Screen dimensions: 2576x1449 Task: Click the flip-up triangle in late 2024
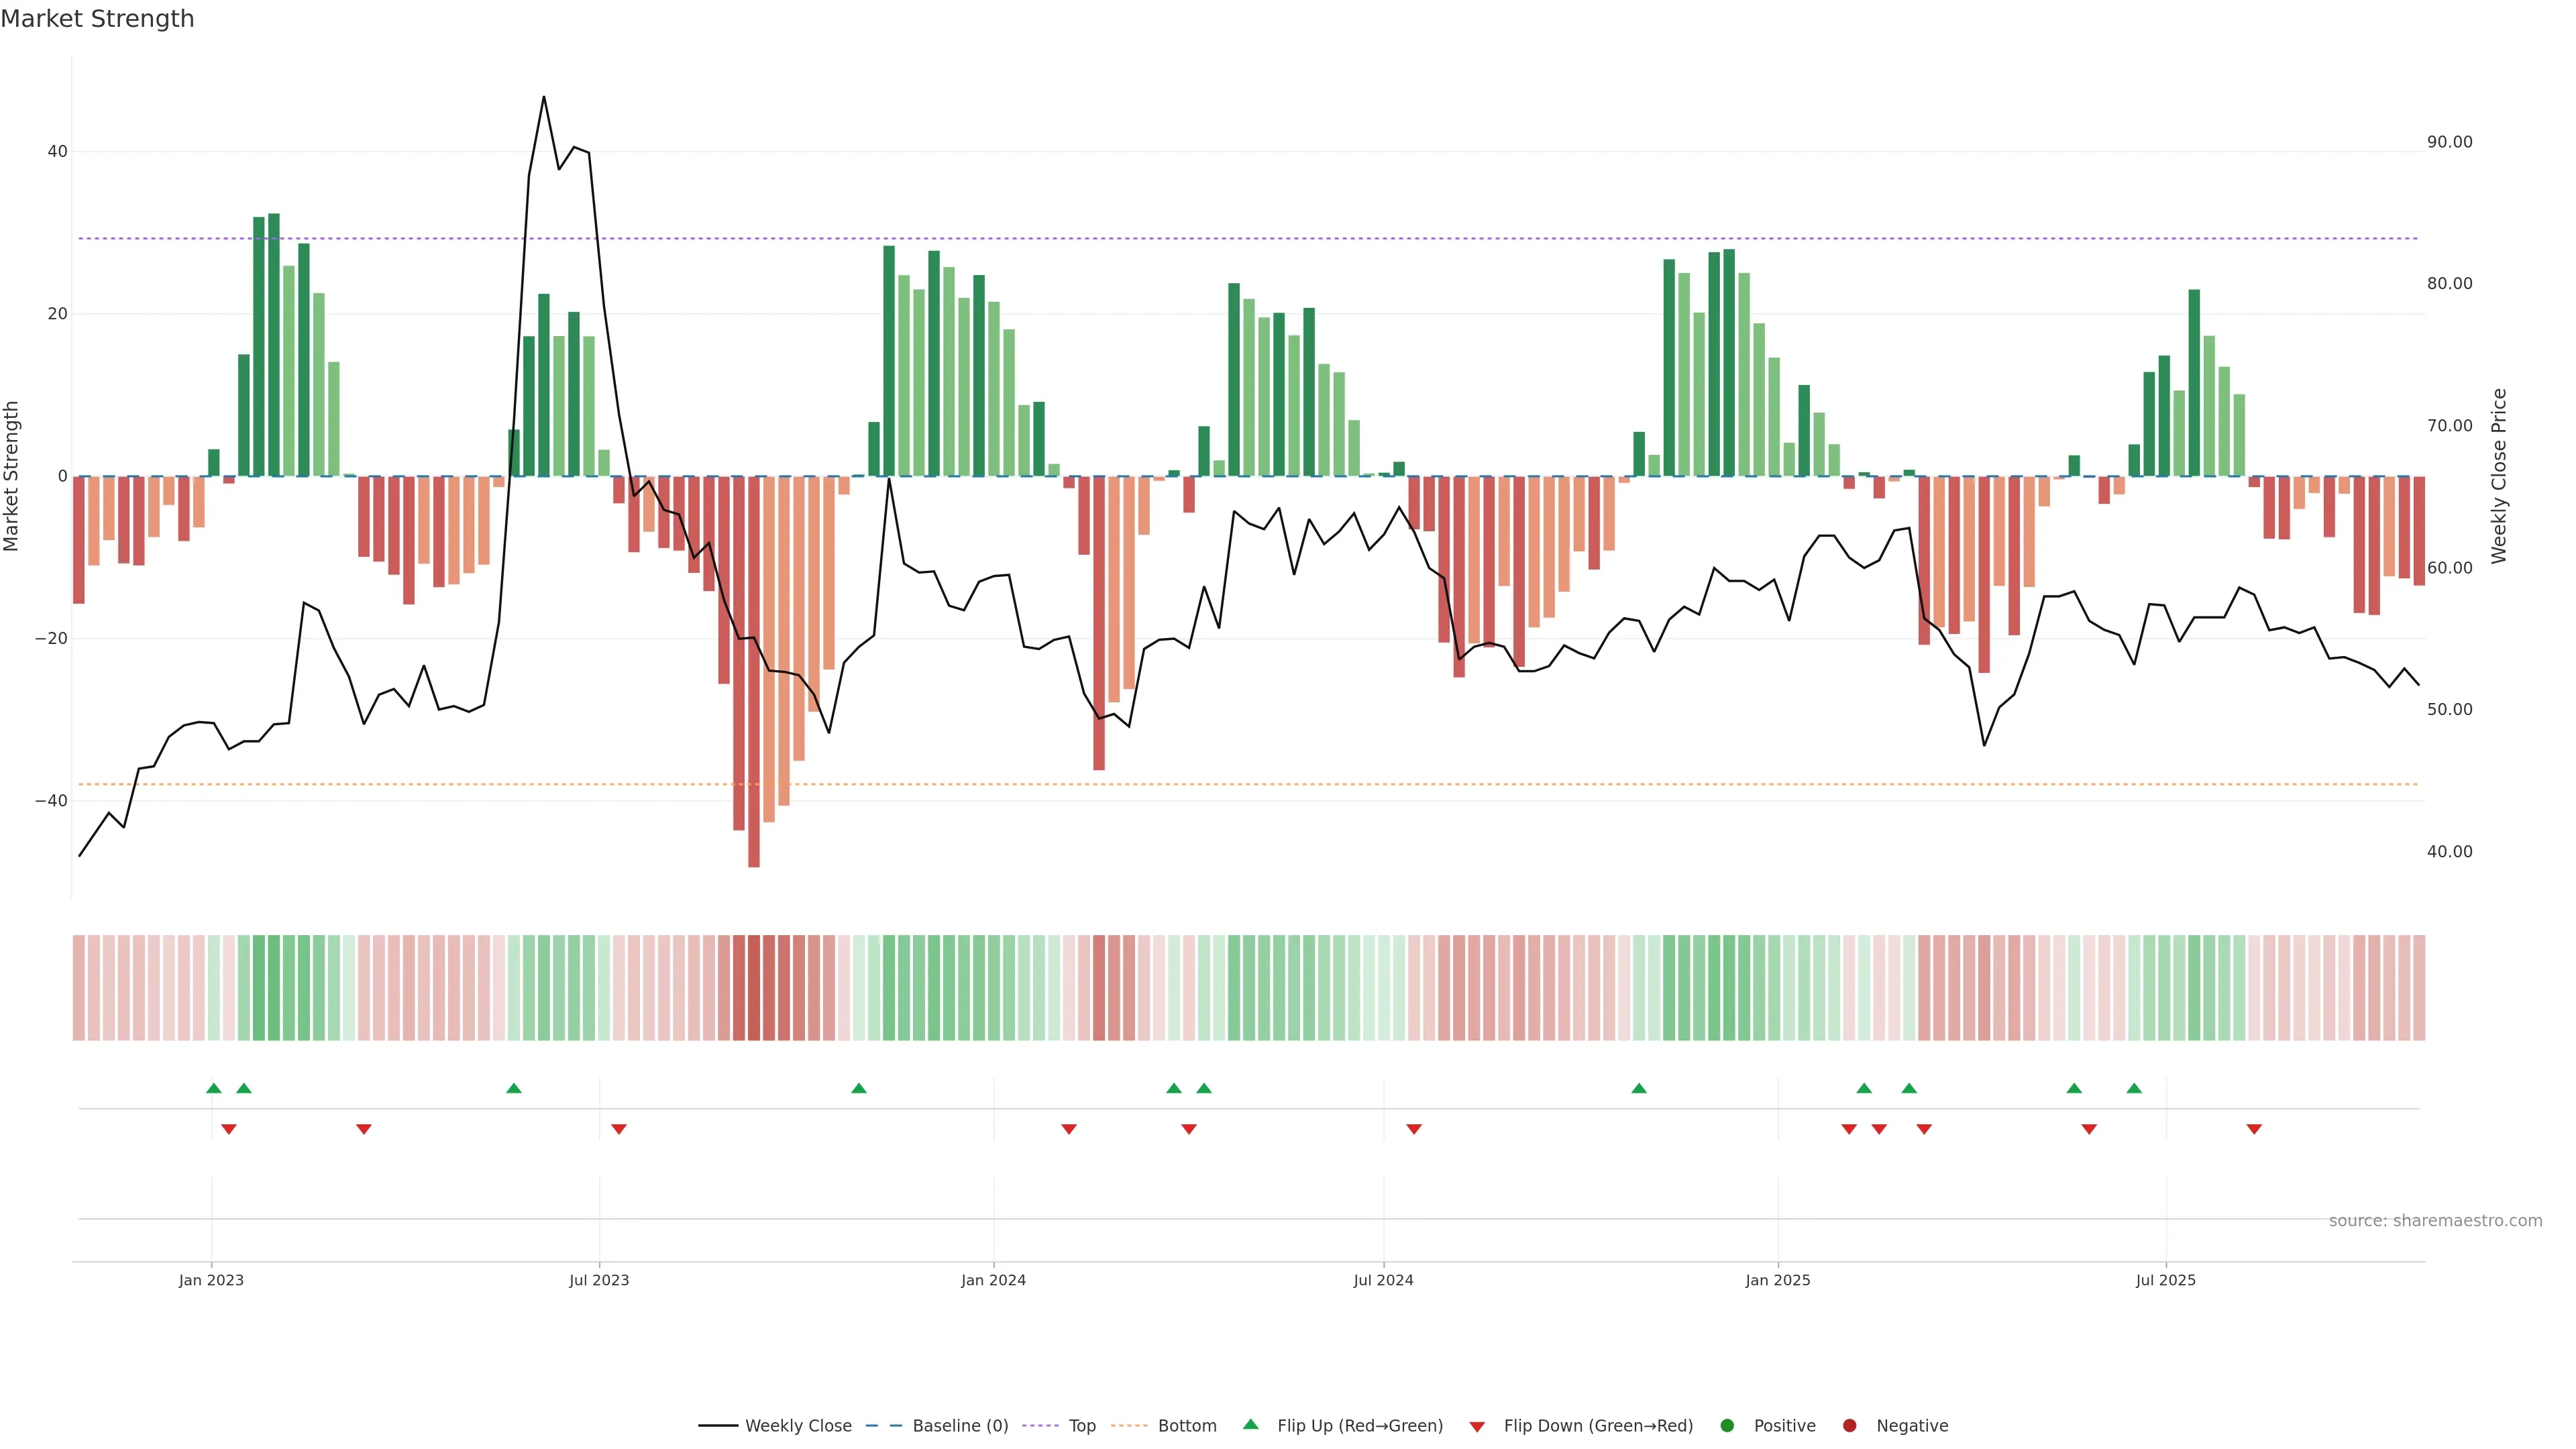1639,1088
